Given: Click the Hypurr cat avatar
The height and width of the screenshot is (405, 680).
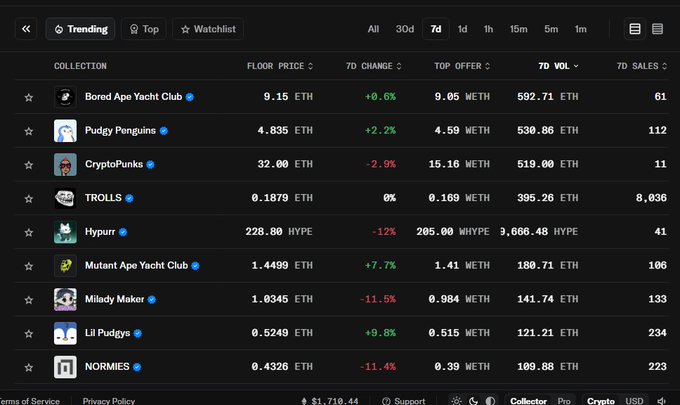Looking at the screenshot, I should click(65, 232).
